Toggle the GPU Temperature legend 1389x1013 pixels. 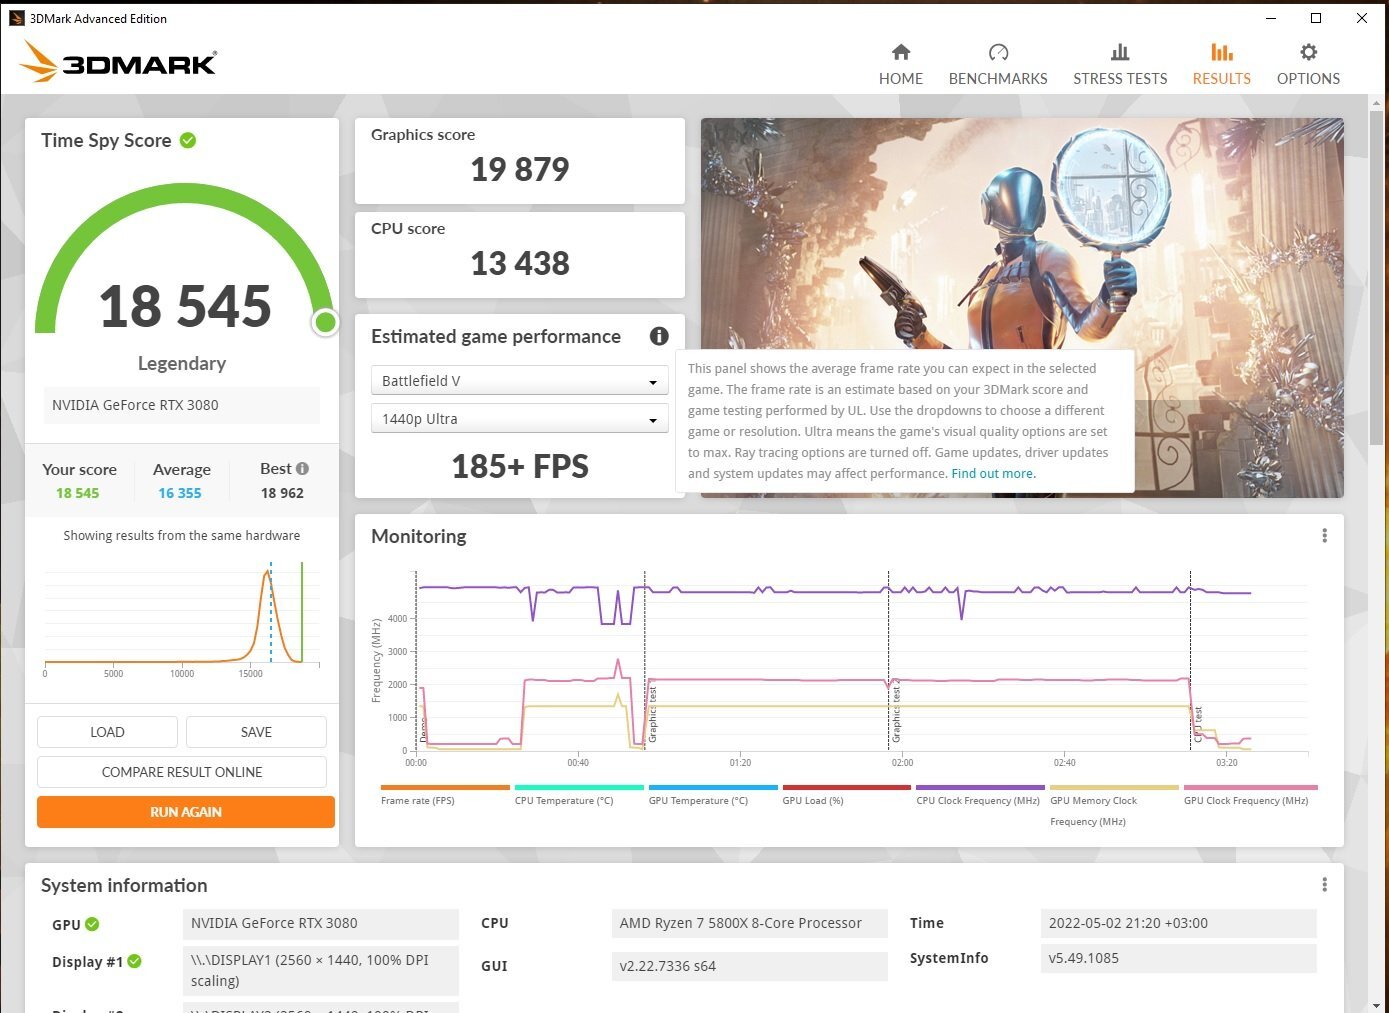(713, 795)
